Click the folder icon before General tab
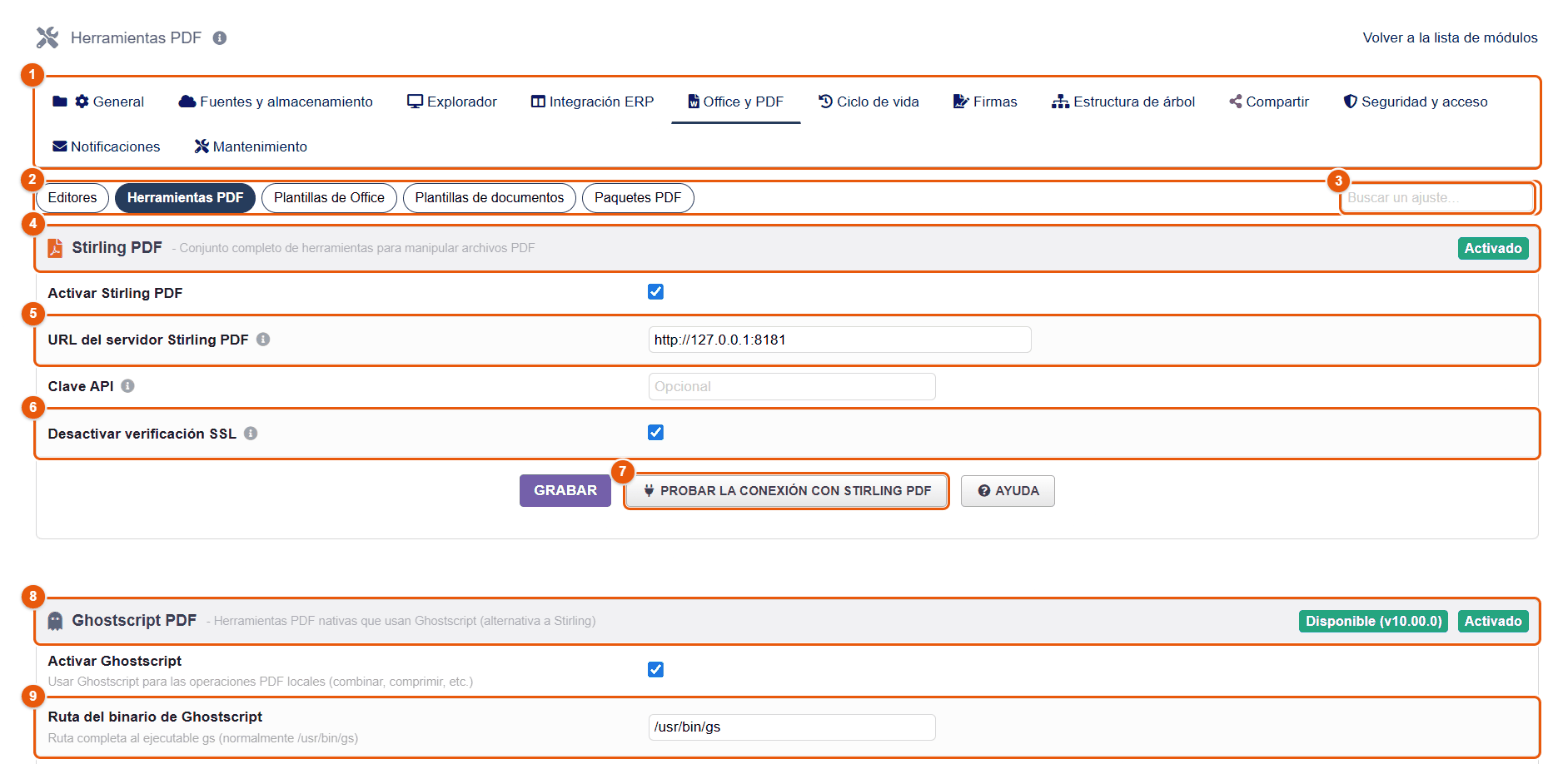 pyautogui.click(x=60, y=101)
